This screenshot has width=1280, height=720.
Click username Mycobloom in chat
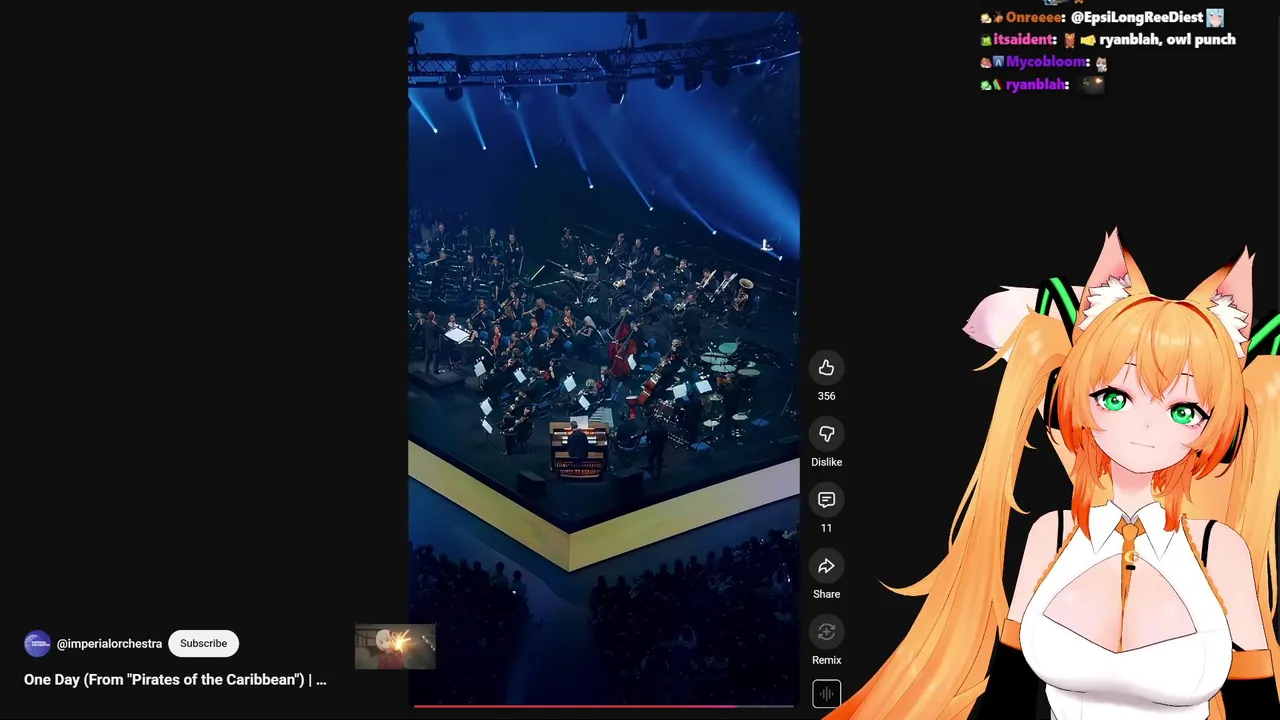pos(1046,62)
